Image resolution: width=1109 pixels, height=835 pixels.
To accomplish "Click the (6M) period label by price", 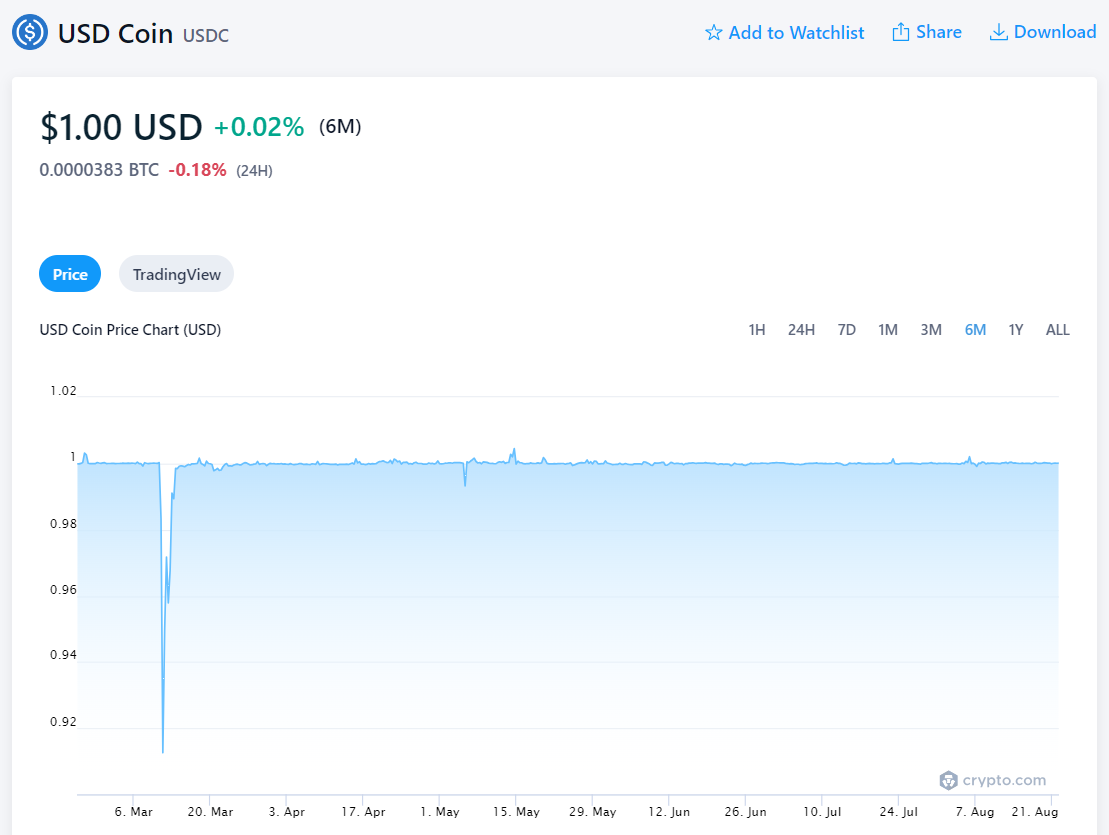I will [x=339, y=127].
